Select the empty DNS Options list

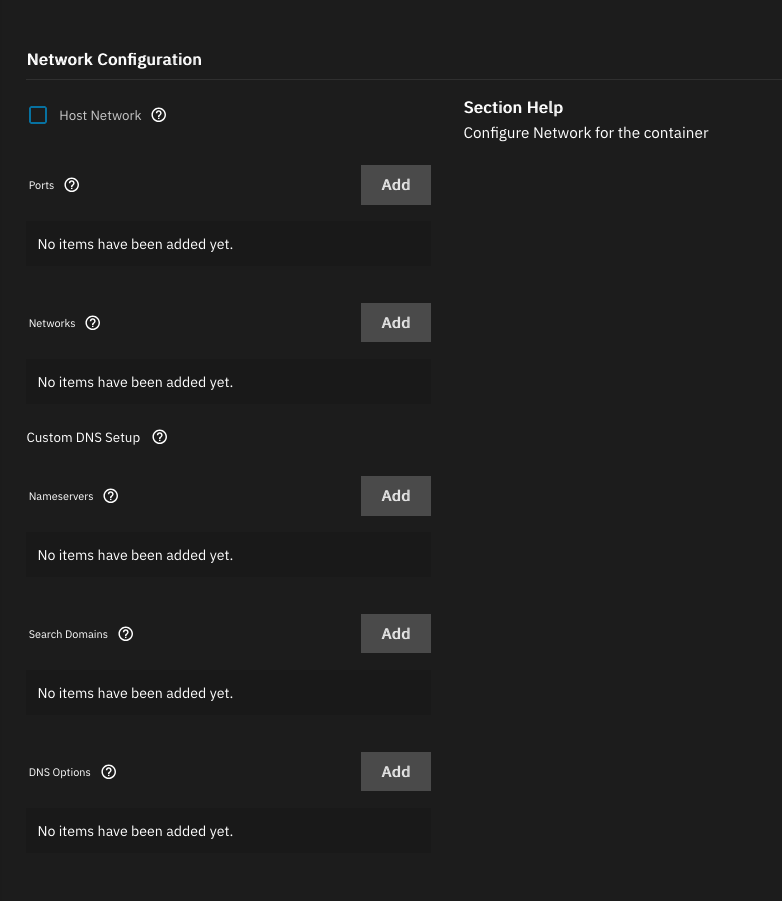[x=228, y=831]
